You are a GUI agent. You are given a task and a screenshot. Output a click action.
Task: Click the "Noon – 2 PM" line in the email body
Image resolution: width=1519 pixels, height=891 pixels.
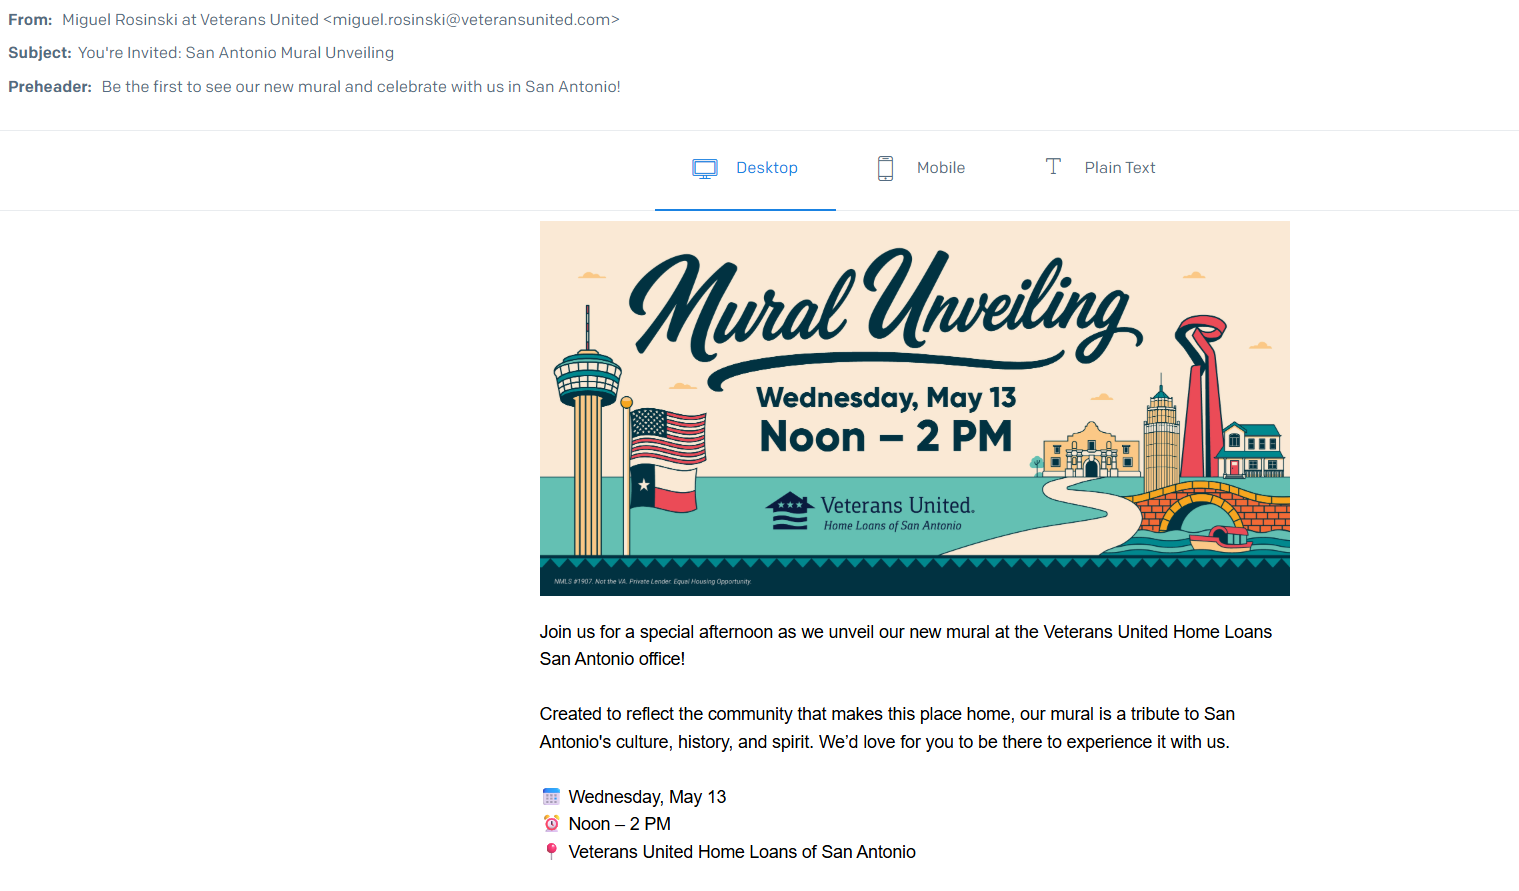pyautogui.click(x=619, y=824)
